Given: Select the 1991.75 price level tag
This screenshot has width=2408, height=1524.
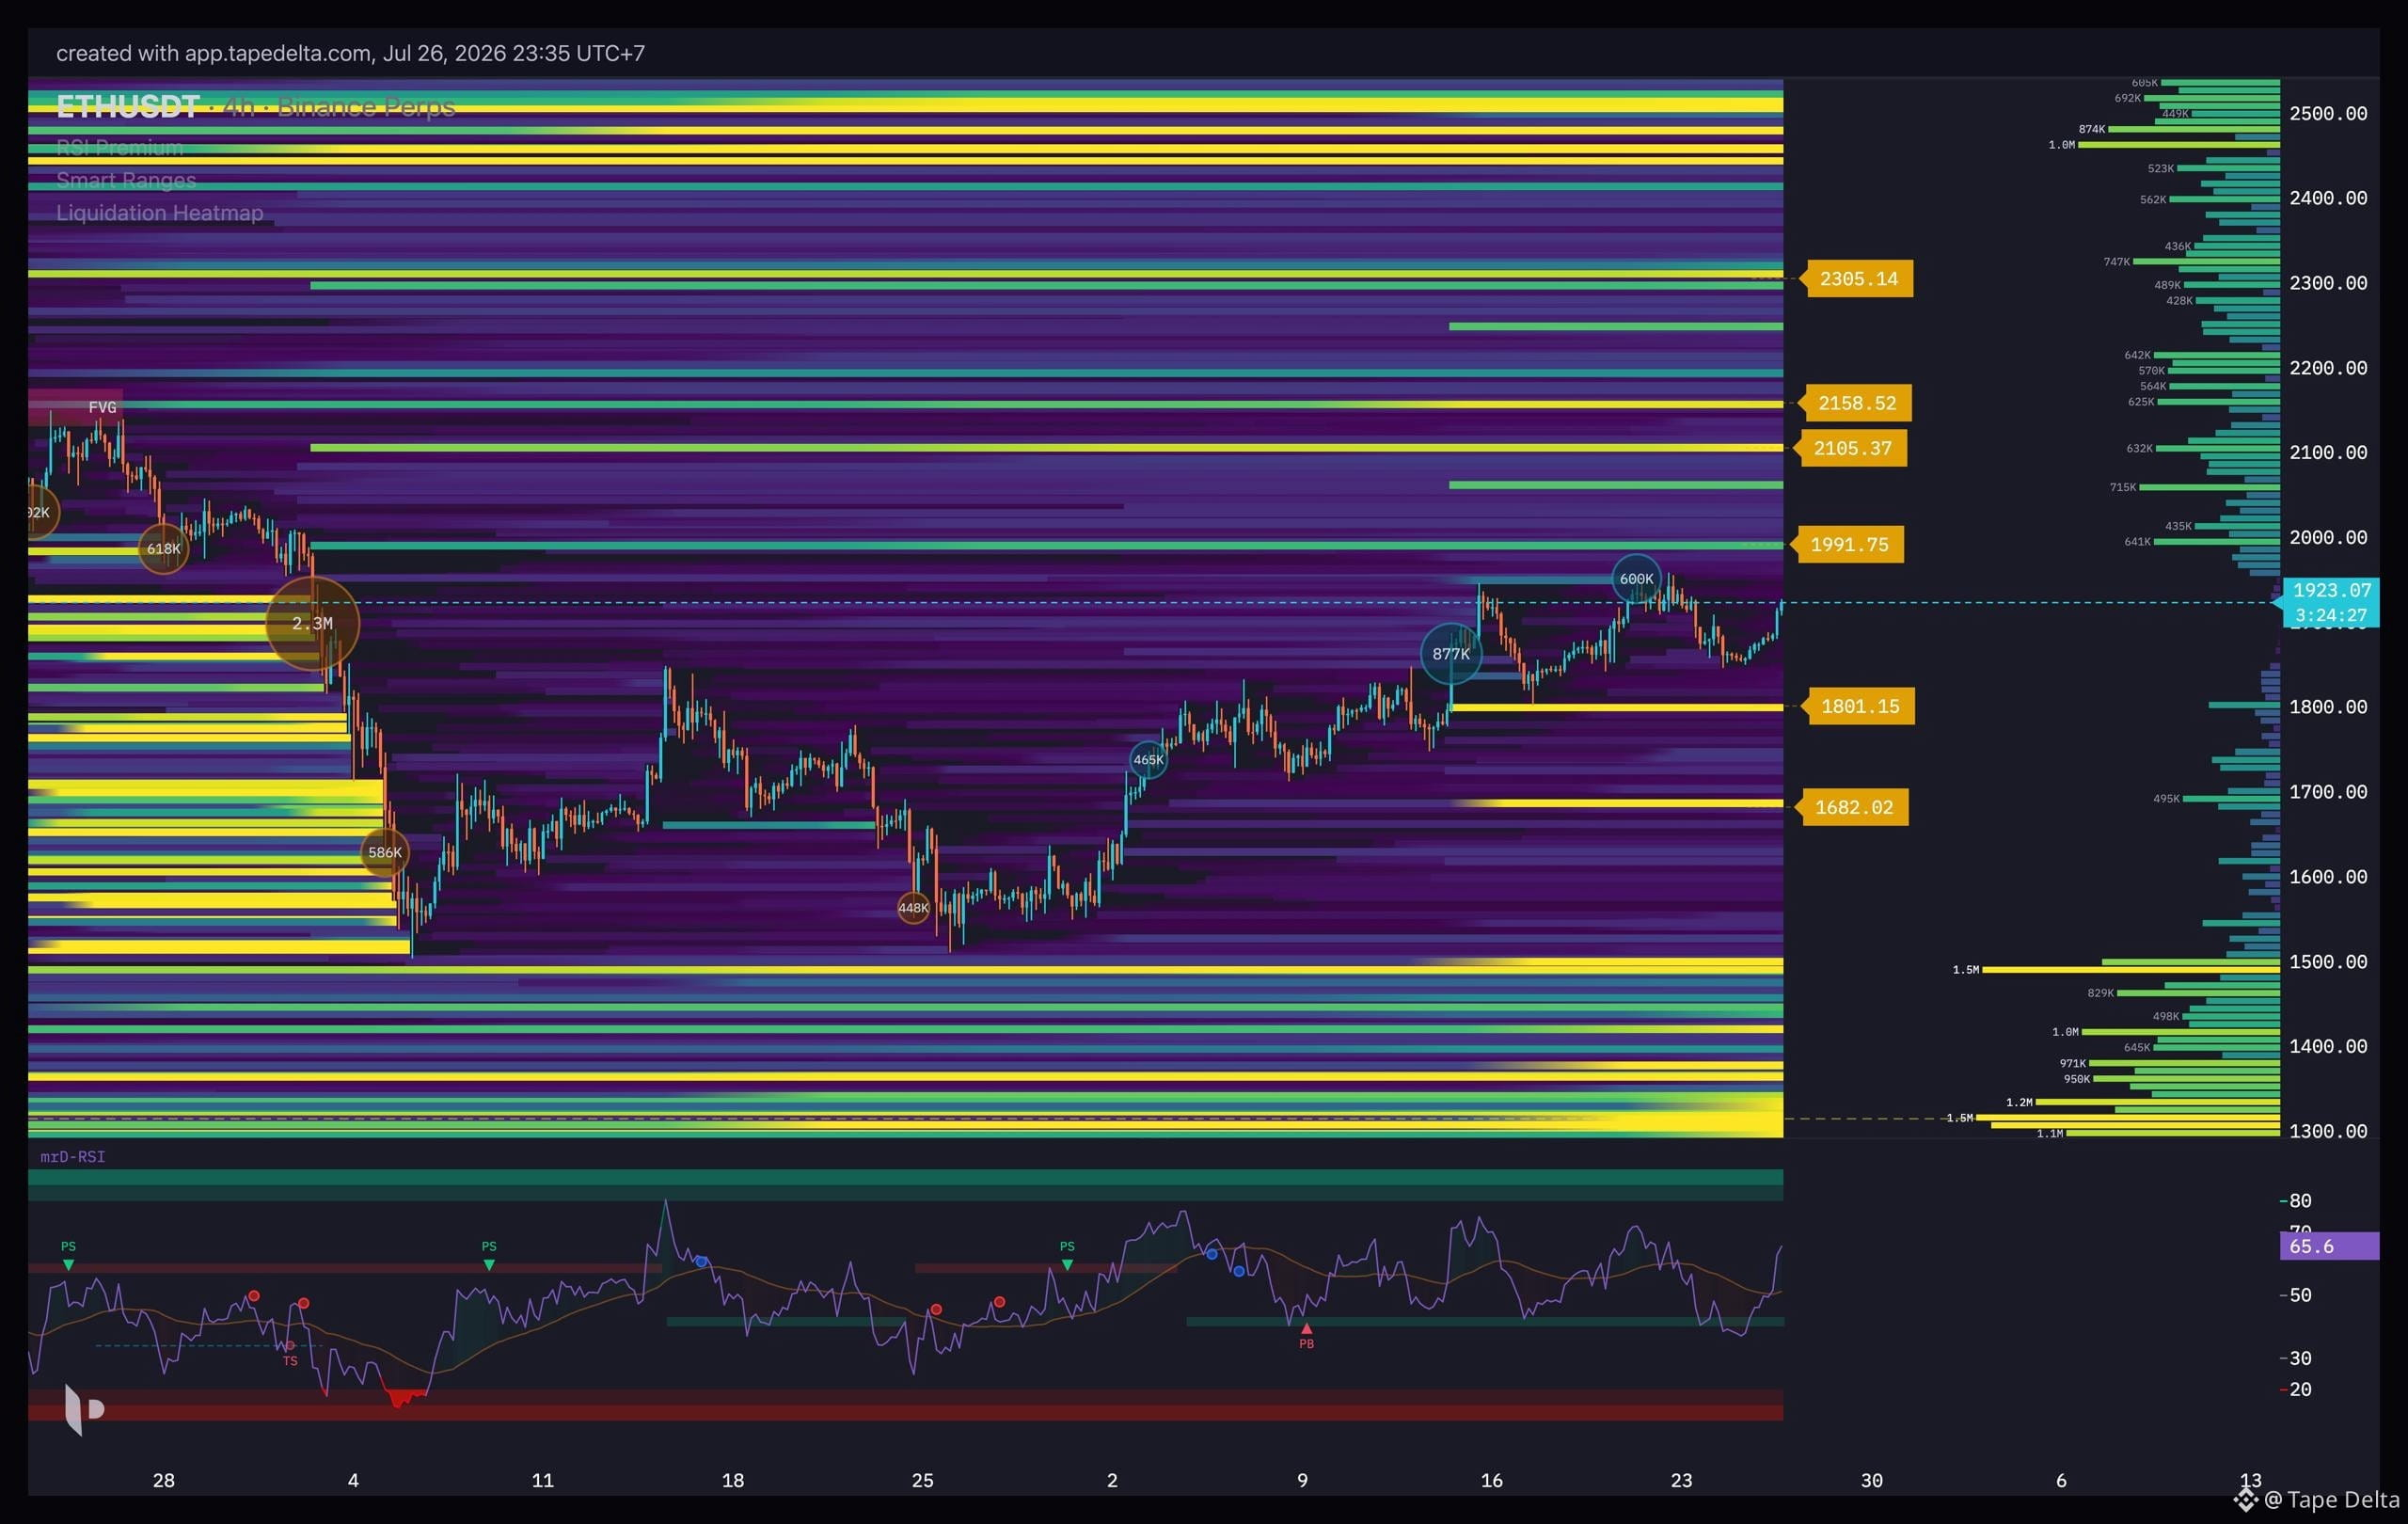Looking at the screenshot, I should (1849, 544).
